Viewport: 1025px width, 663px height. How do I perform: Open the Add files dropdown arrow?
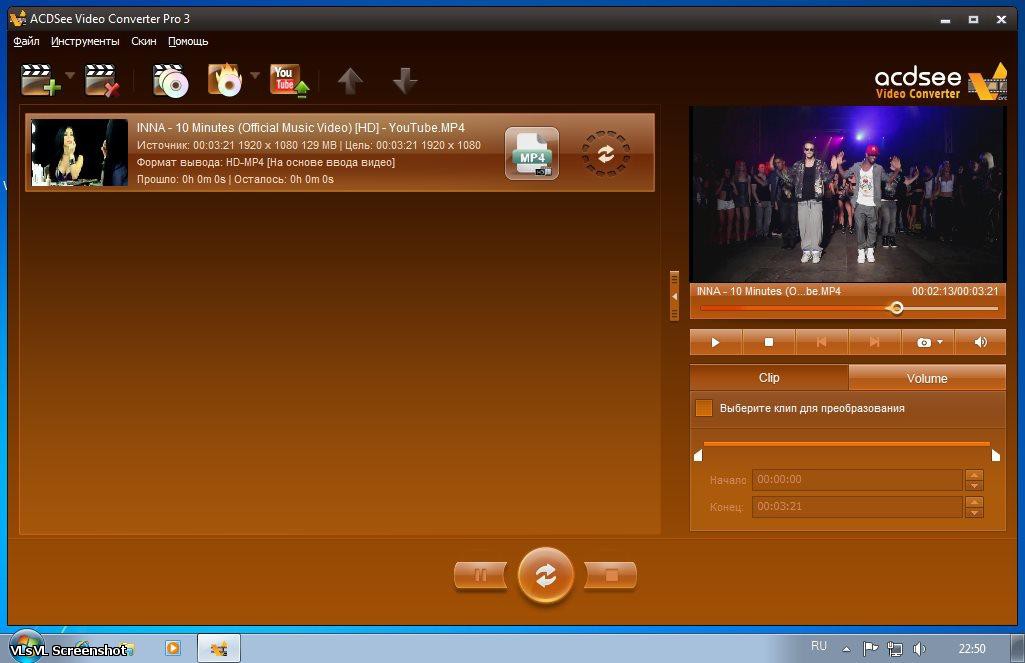click(x=70, y=75)
